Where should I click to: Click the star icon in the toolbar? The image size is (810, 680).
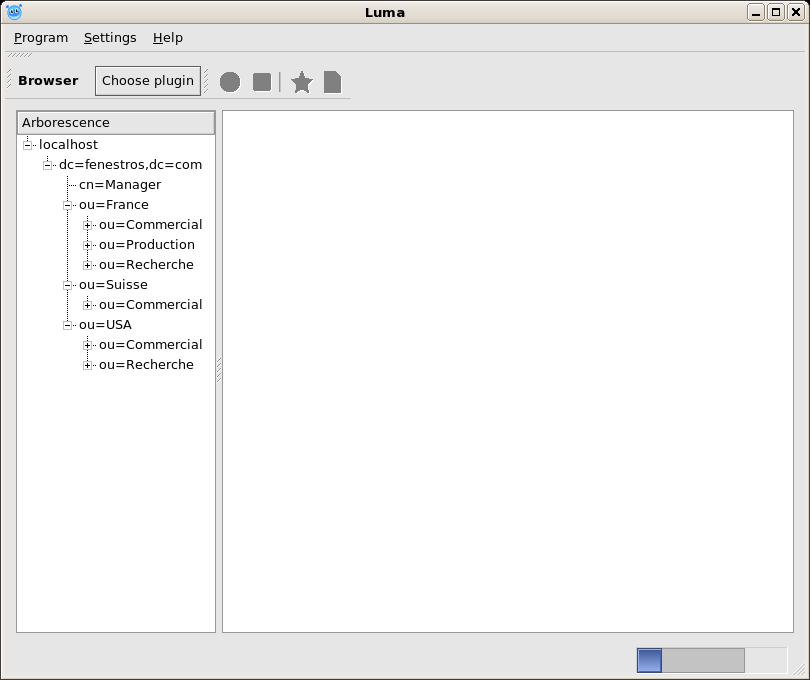tap(302, 82)
